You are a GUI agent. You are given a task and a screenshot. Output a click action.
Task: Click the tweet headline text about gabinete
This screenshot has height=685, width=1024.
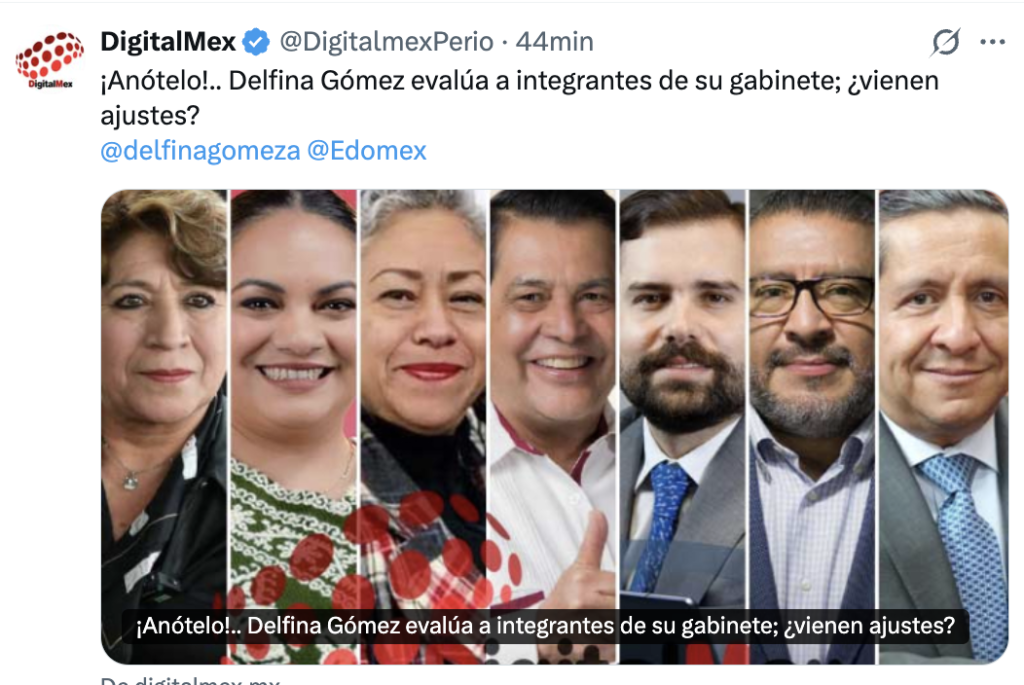coord(519,98)
